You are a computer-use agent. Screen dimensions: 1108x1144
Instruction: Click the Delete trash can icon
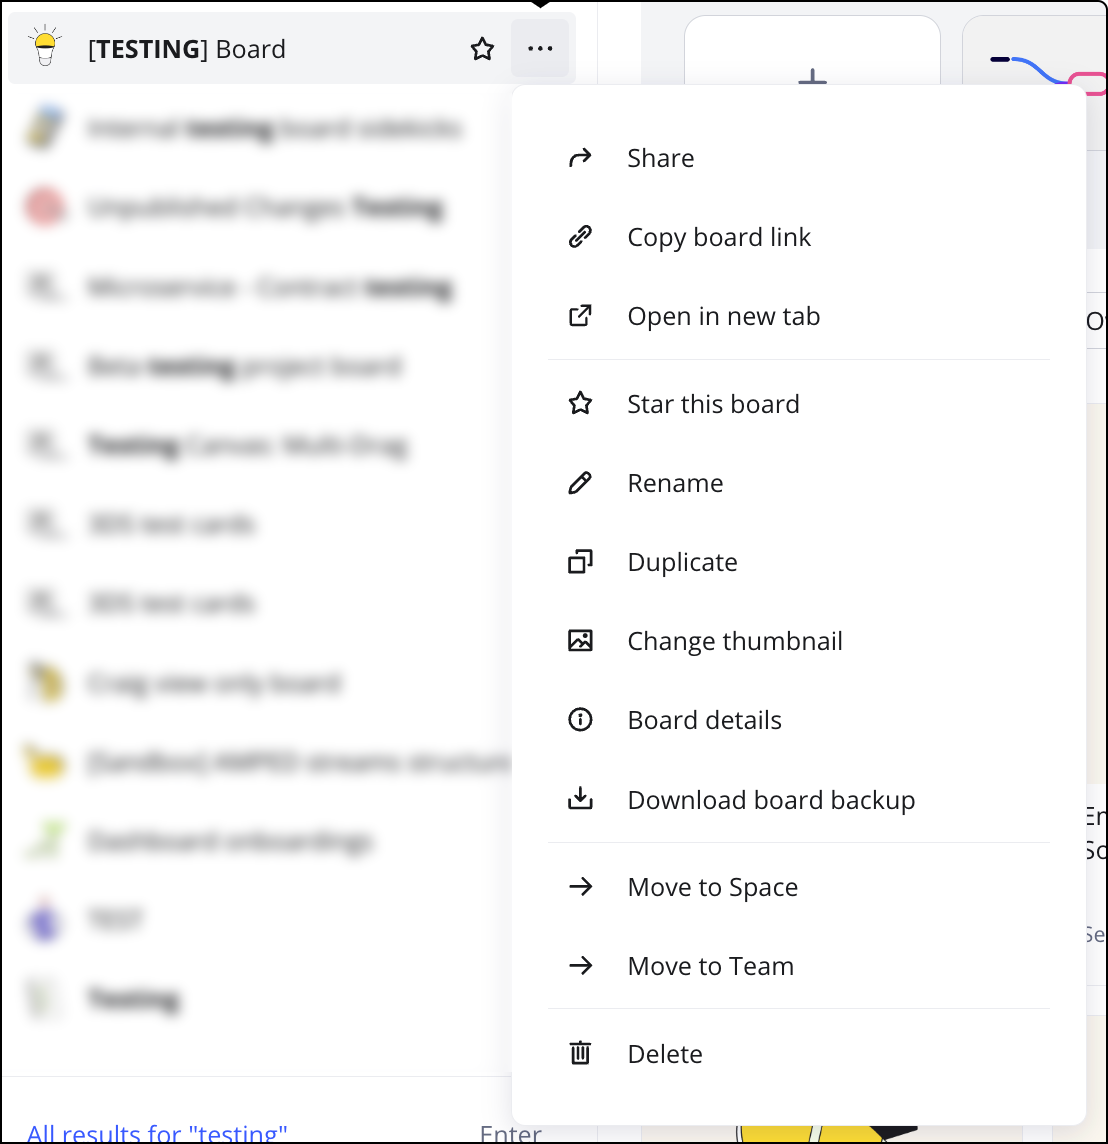(580, 1053)
